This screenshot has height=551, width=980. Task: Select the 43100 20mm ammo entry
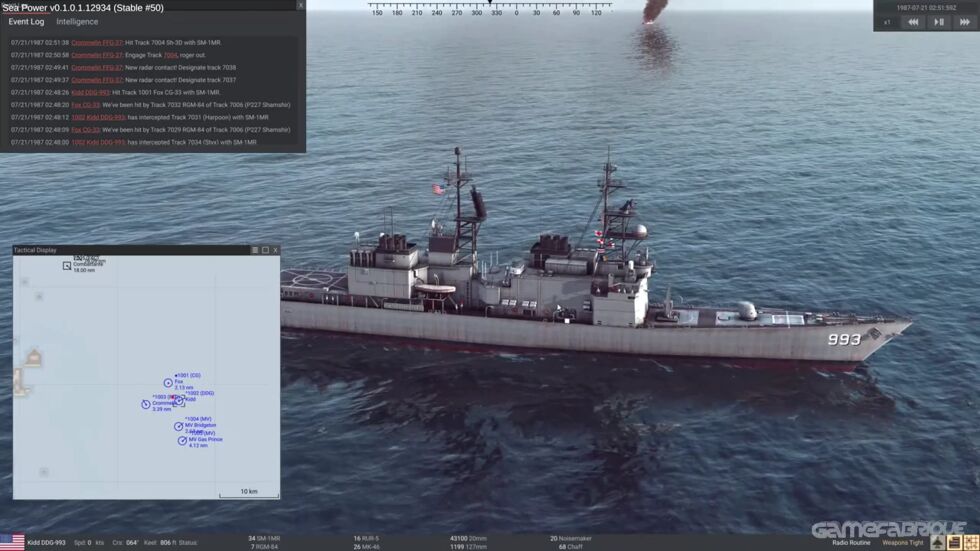(x=468, y=538)
